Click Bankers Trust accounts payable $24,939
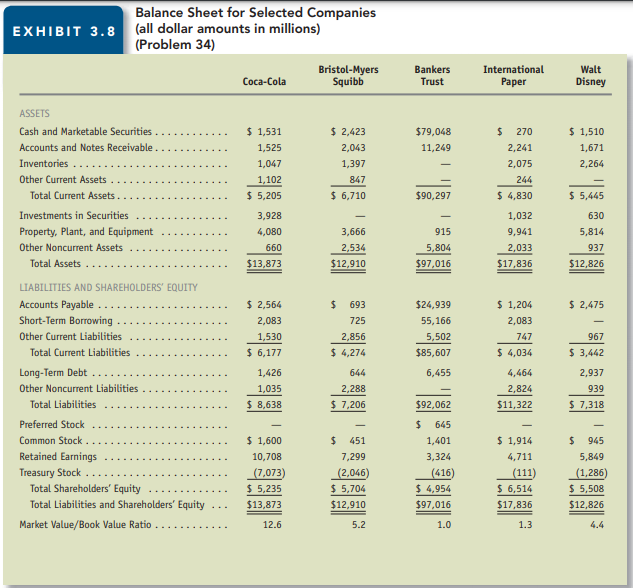The image size is (633, 588). [x=433, y=305]
